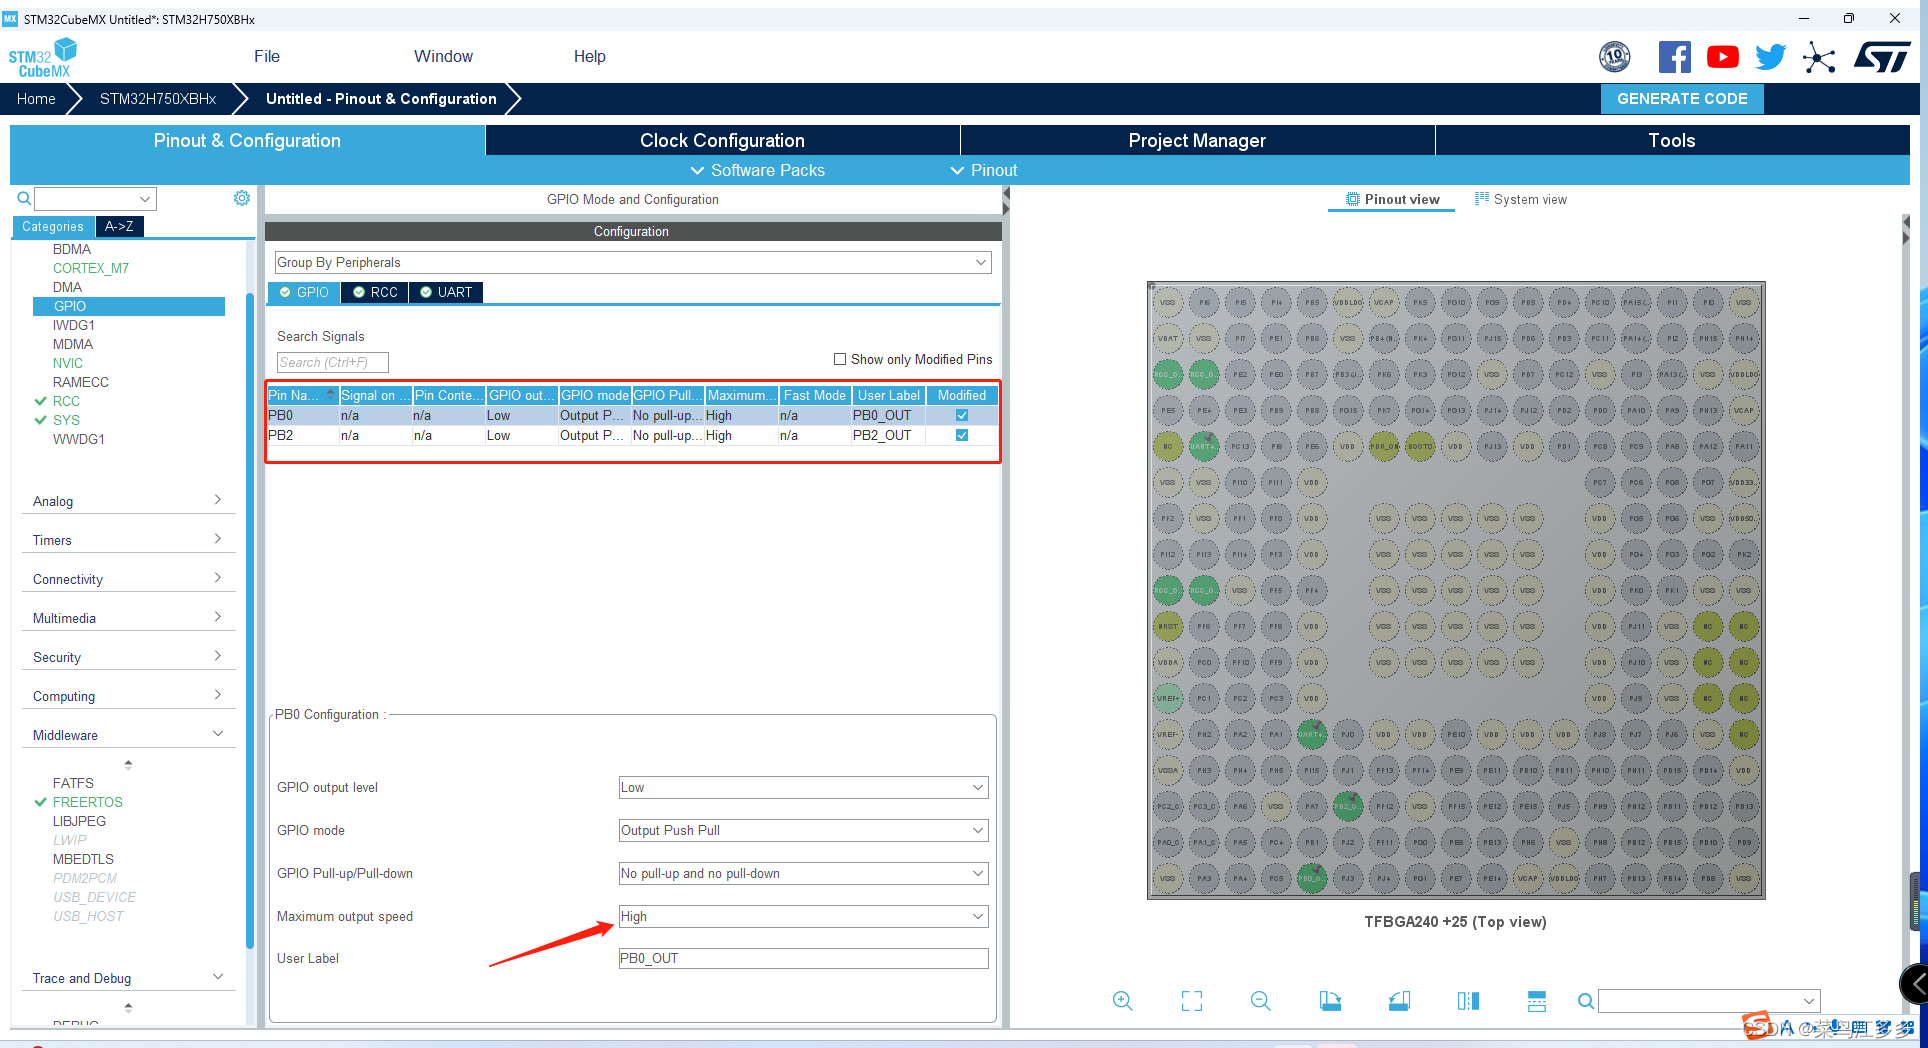Click the search icon in left panel
This screenshot has width=1928, height=1048.
(23, 198)
